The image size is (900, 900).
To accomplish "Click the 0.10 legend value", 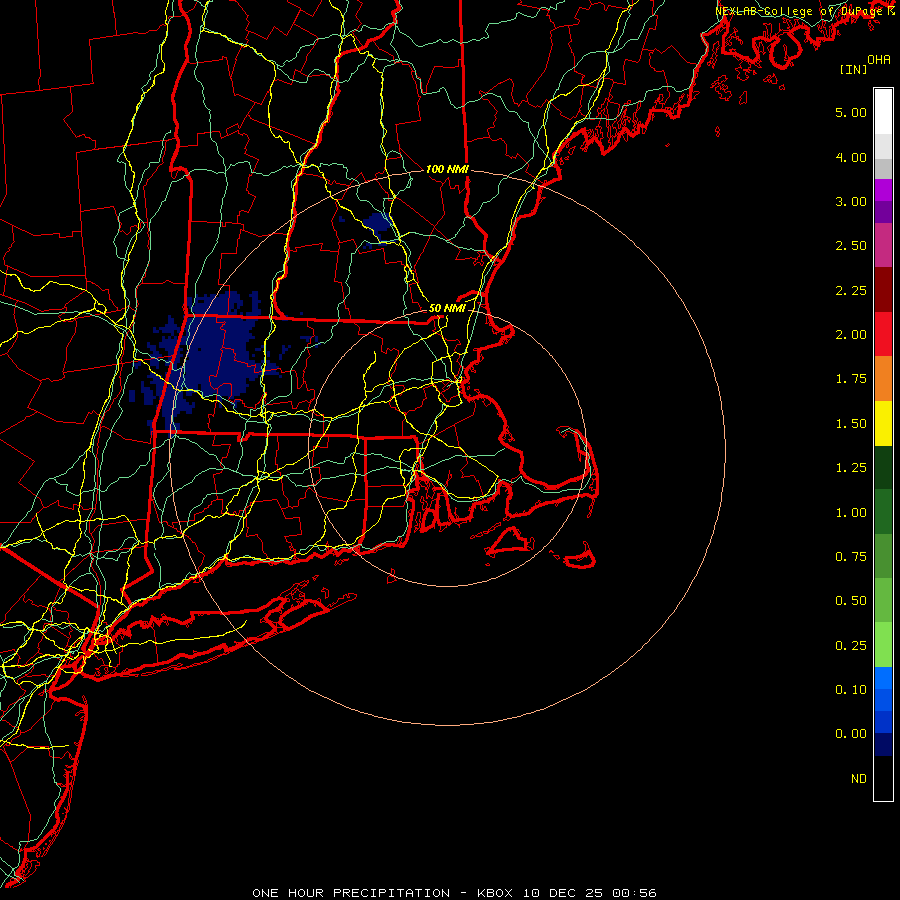I will (x=851, y=690).
